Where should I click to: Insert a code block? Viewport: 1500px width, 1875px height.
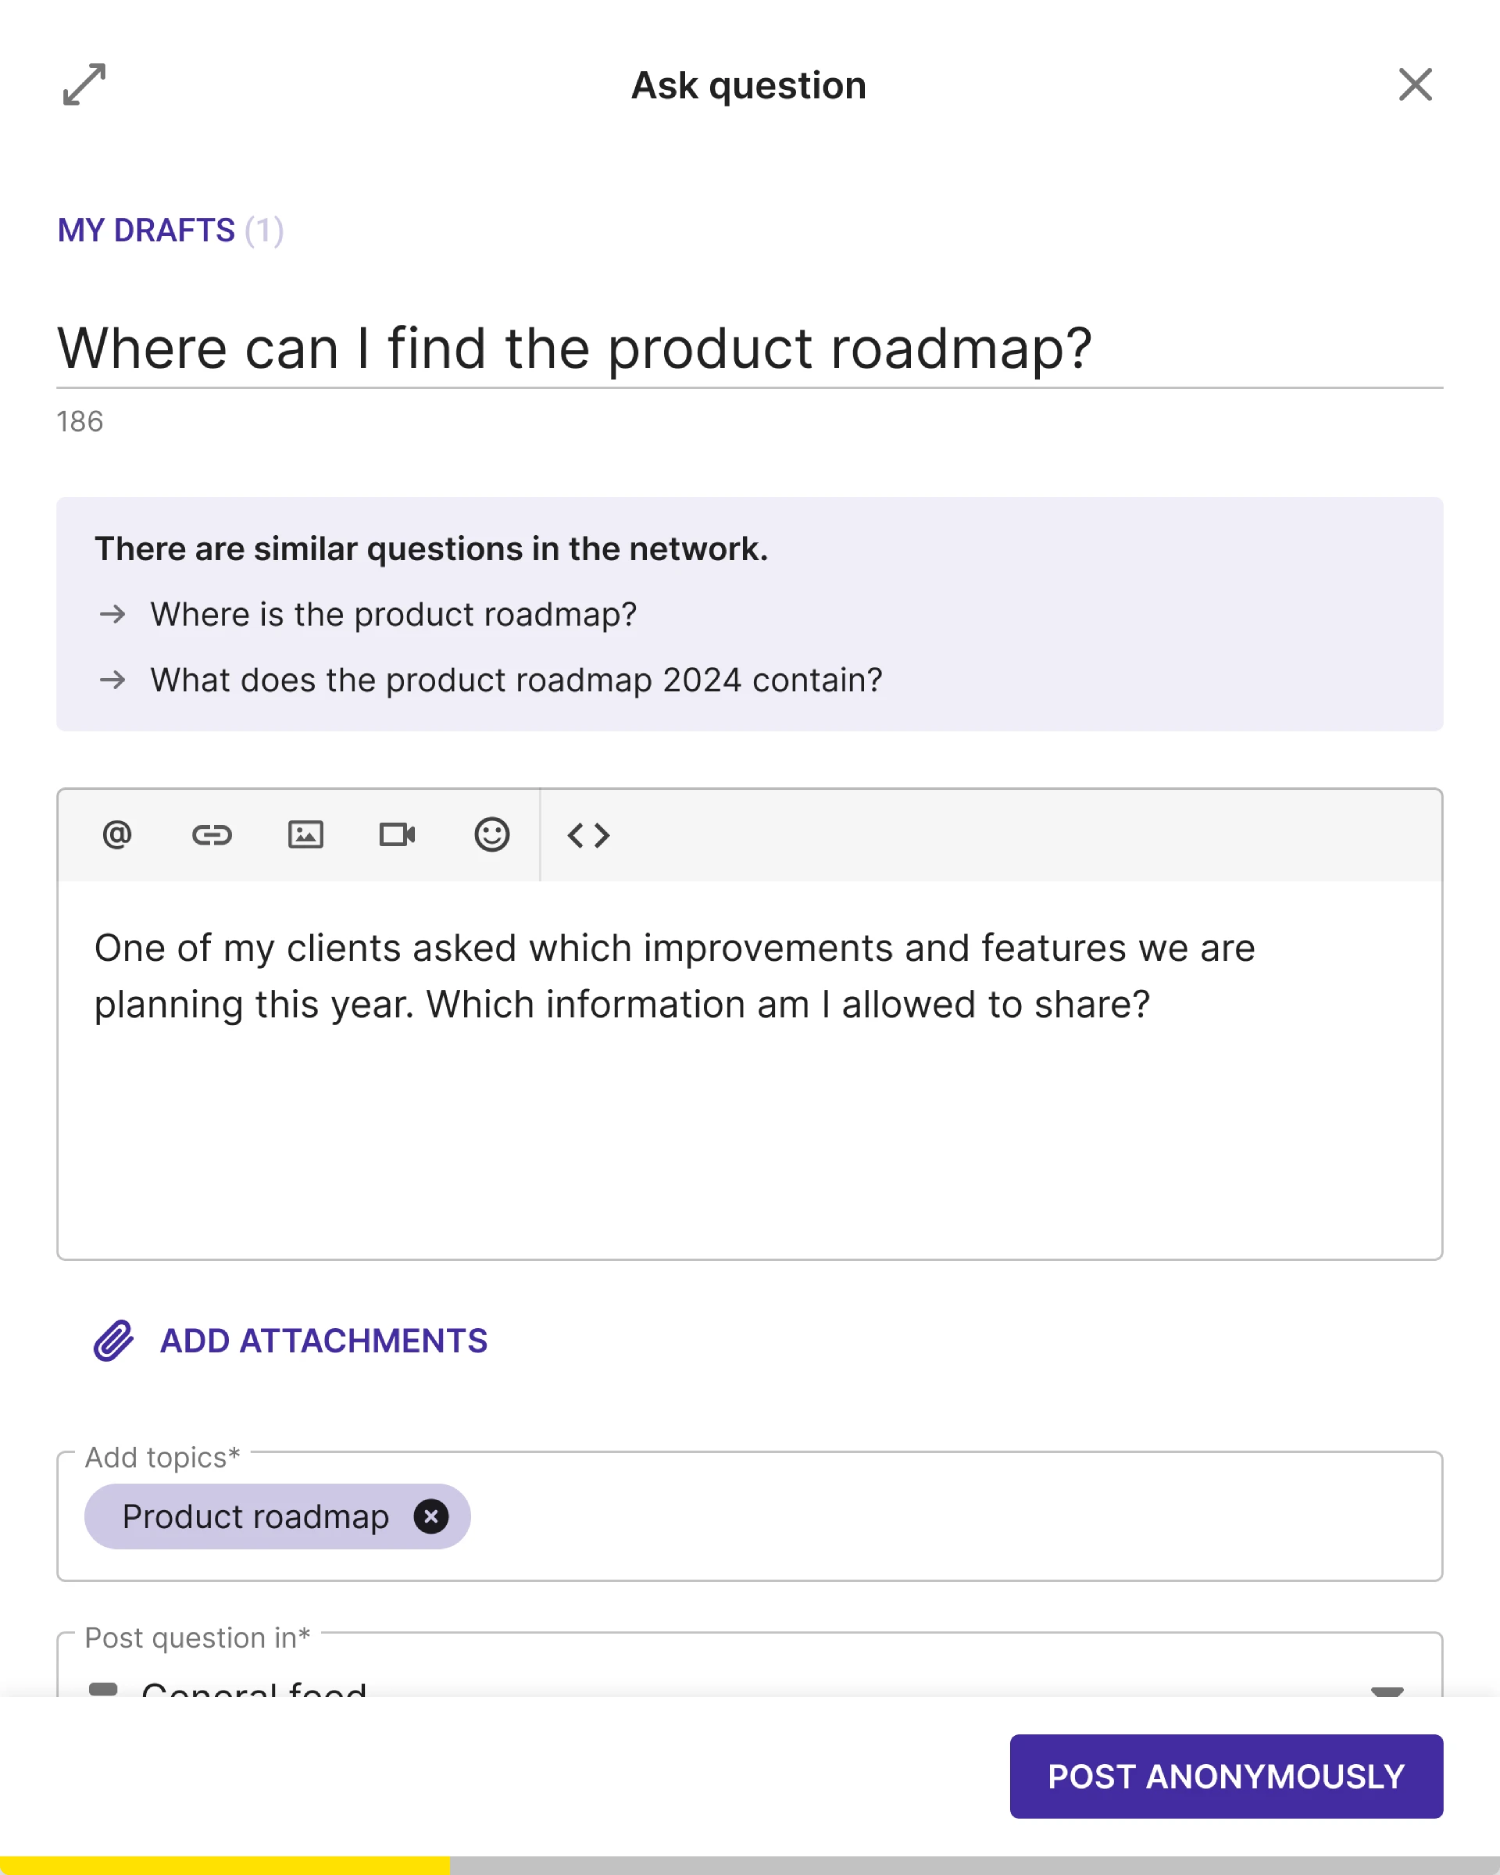[x=589, y=835]
